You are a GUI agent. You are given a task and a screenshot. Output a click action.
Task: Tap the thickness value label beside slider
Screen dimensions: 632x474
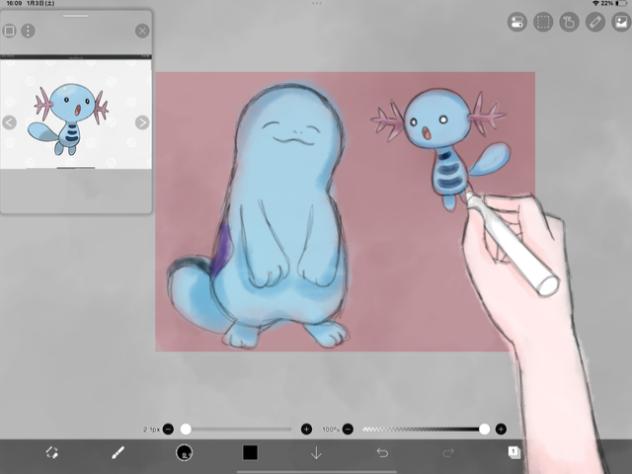point(151,430)
